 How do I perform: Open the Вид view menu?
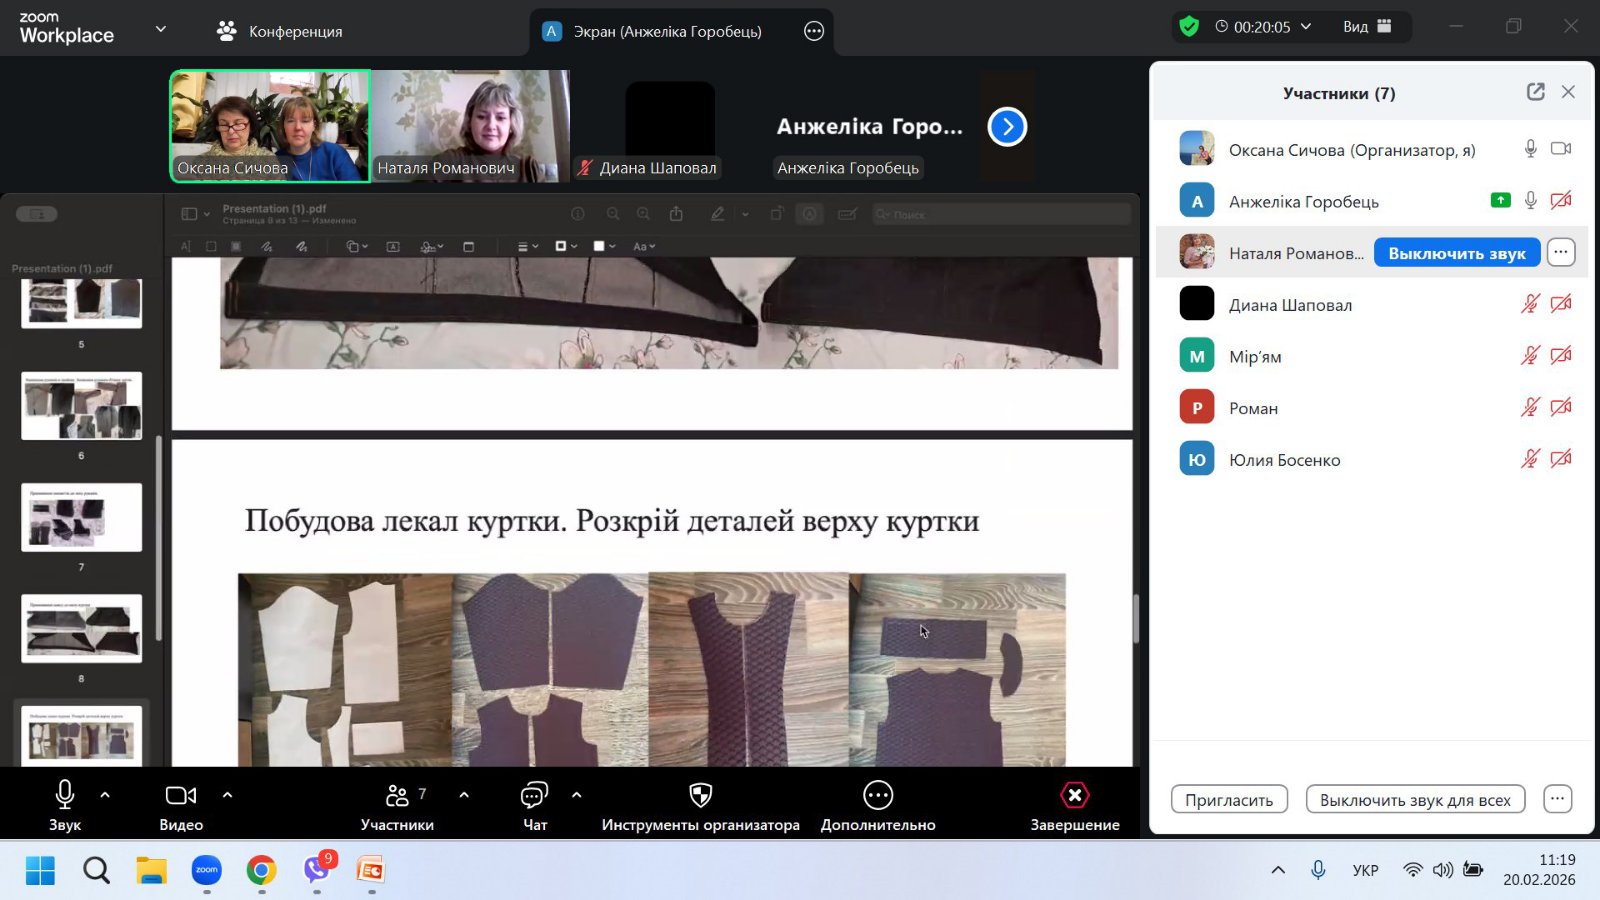point(1366,27)
